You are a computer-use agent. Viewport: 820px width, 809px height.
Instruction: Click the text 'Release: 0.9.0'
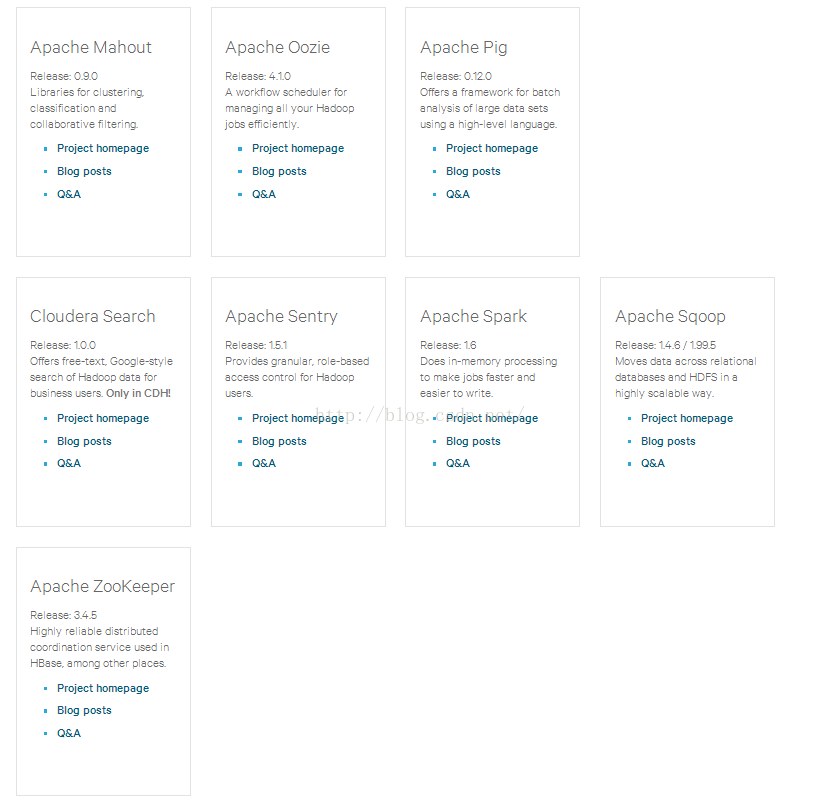click(x=64, y=76)
